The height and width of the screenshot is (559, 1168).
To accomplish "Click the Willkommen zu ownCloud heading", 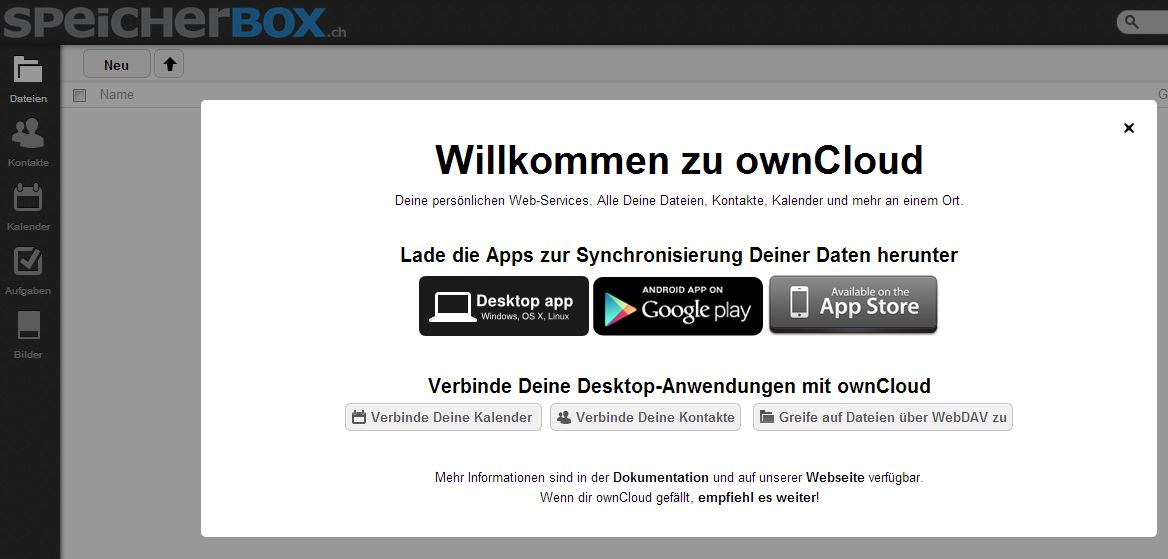I will tap(679, 160).
